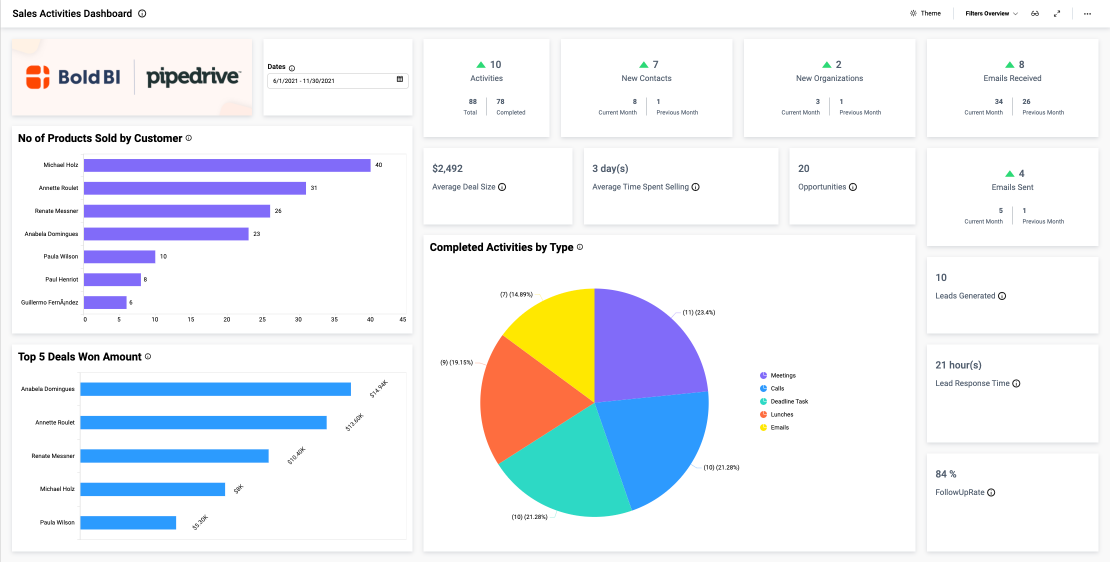This screenshot has width=1110, height=562.
Task: Click info icon beside Completed Activities by Type
Action: [580, 247]
